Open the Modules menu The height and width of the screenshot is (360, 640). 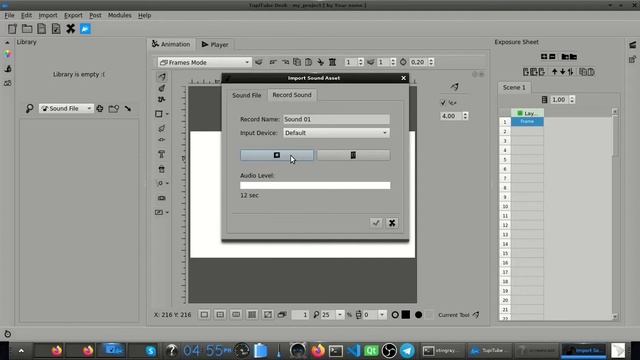coord(120,15)
